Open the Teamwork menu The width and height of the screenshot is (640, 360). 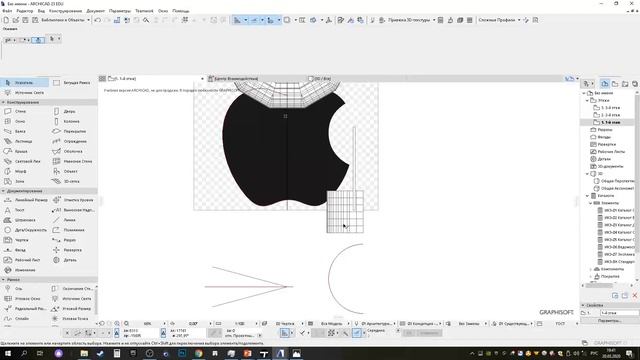[144, 11]
